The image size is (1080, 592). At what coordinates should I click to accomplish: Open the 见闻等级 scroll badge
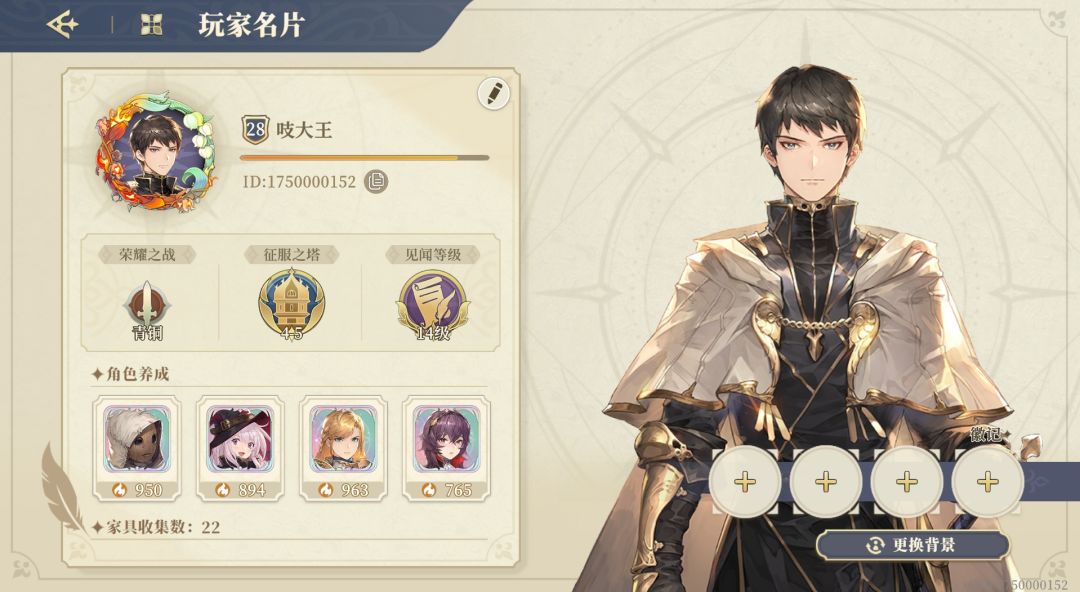click(433, 305)
